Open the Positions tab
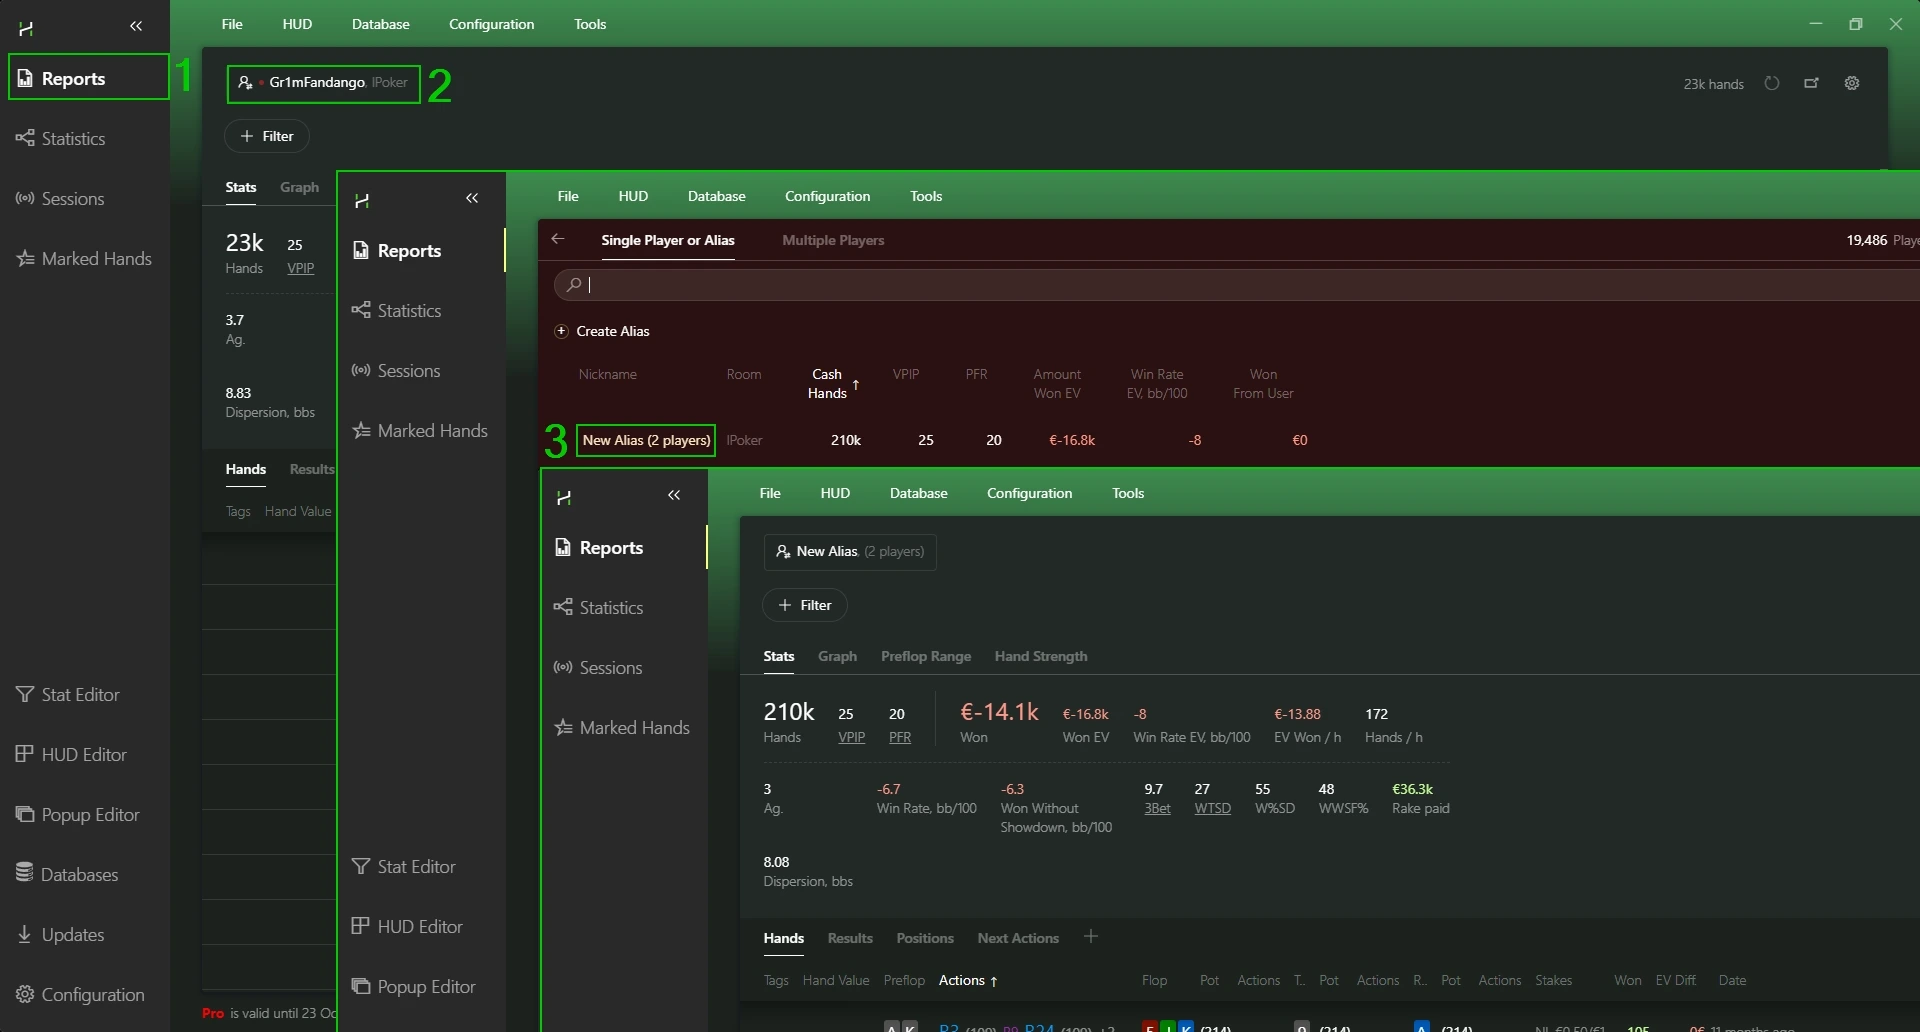Image resolution: width=1920 pixels, height=1032 pixels. tap(924, 939)
